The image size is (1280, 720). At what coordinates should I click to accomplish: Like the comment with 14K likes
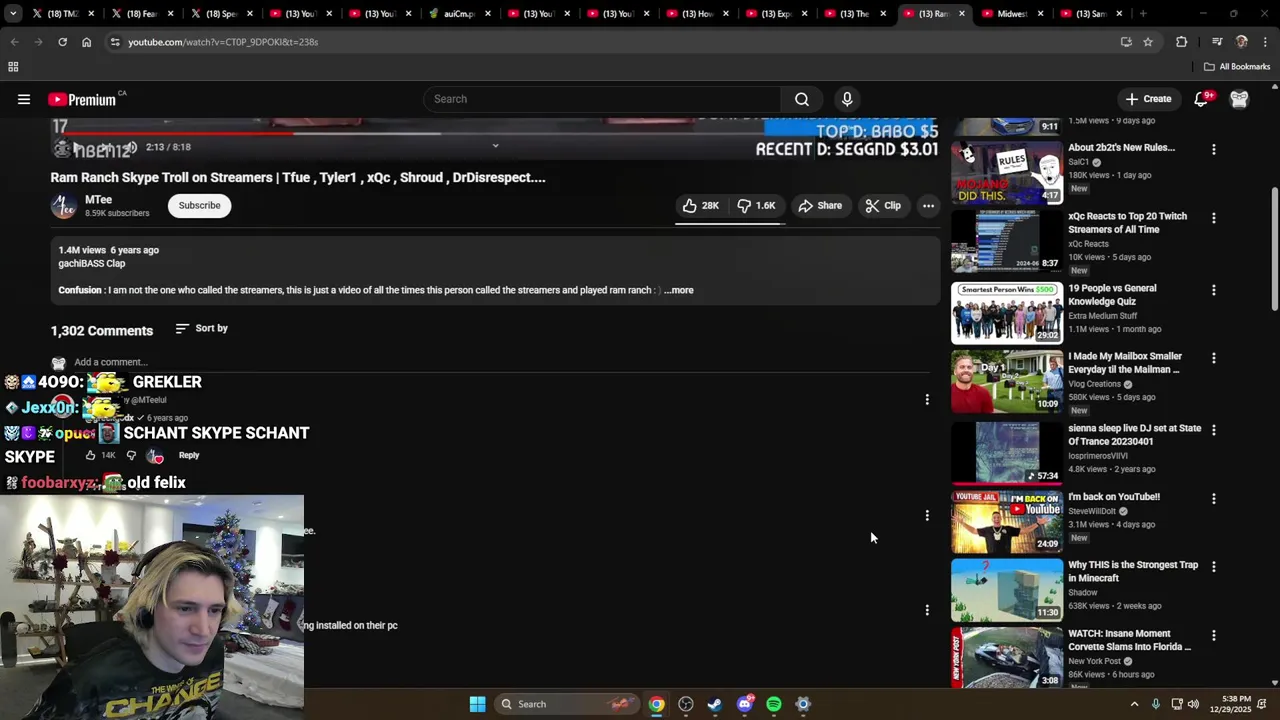pos(90,455)
